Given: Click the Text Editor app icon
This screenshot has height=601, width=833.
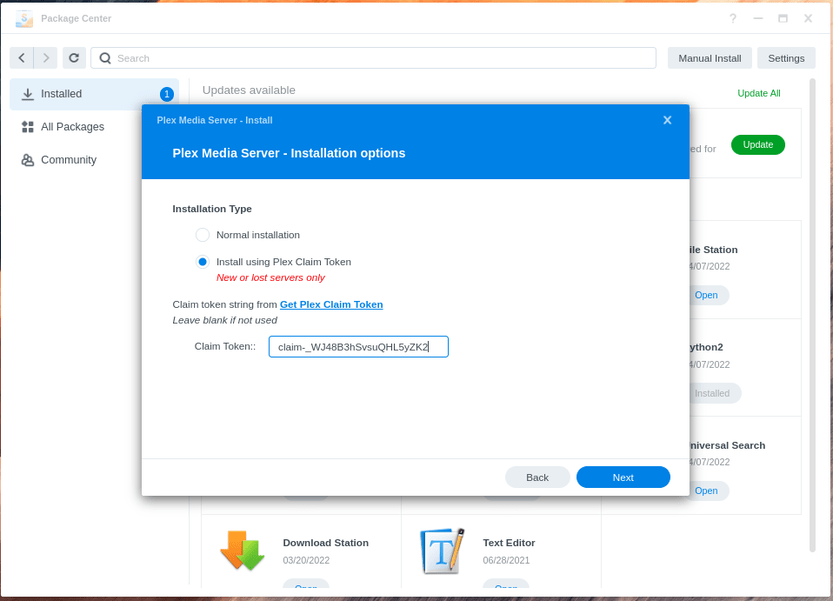Looking at the screenshot, I should [x=443, y=551].
